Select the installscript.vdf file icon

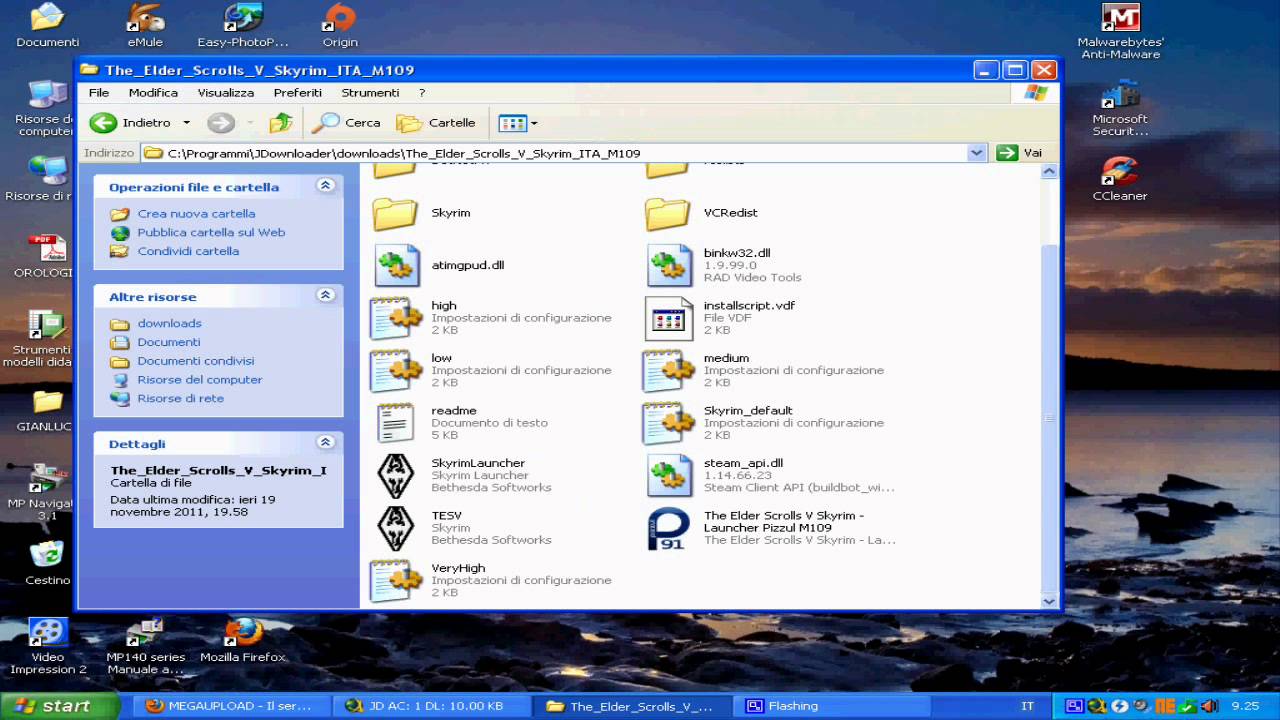[x=668, y=318]
